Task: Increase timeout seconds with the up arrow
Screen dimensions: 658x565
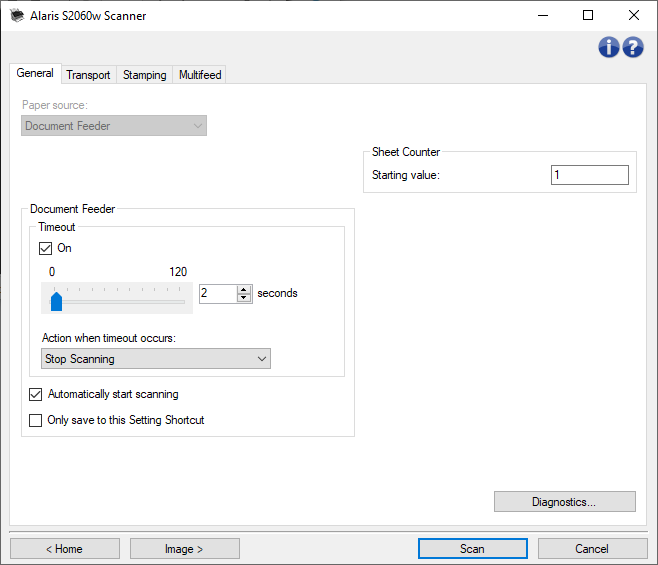Action: 244,289
